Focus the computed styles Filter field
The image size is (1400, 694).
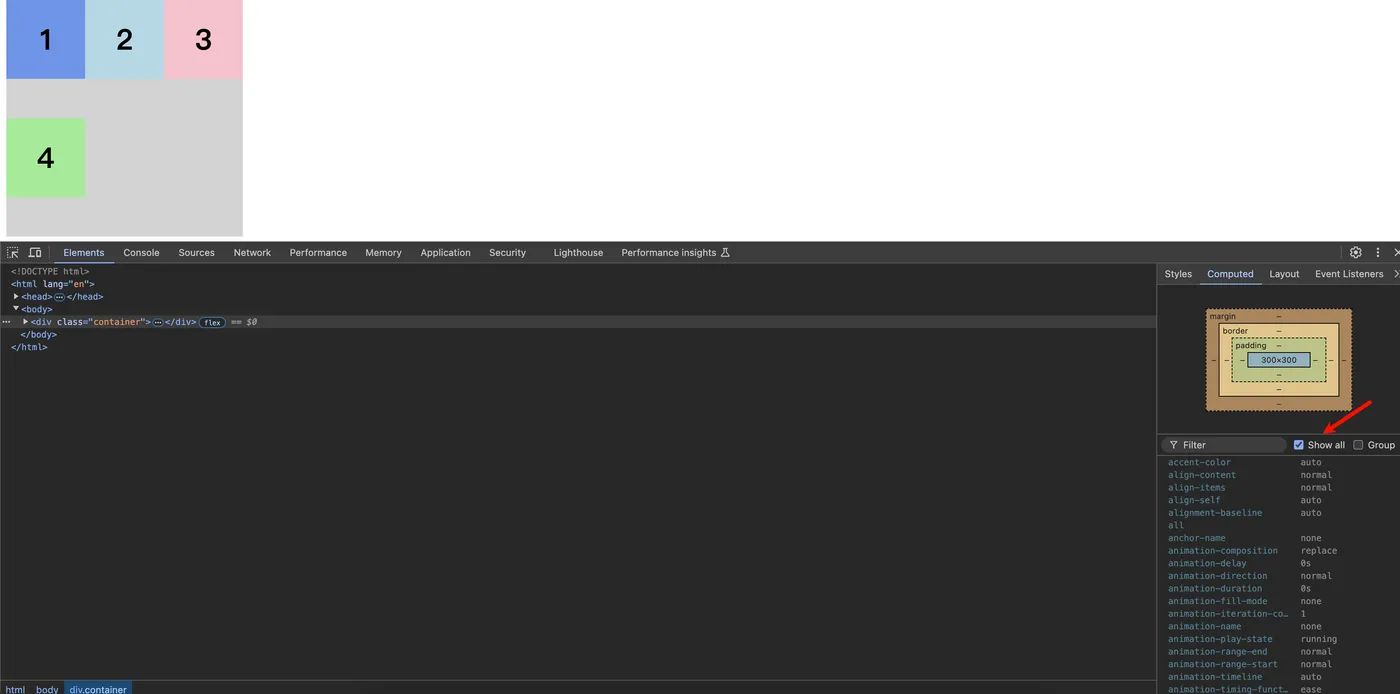pos(1224,445)
